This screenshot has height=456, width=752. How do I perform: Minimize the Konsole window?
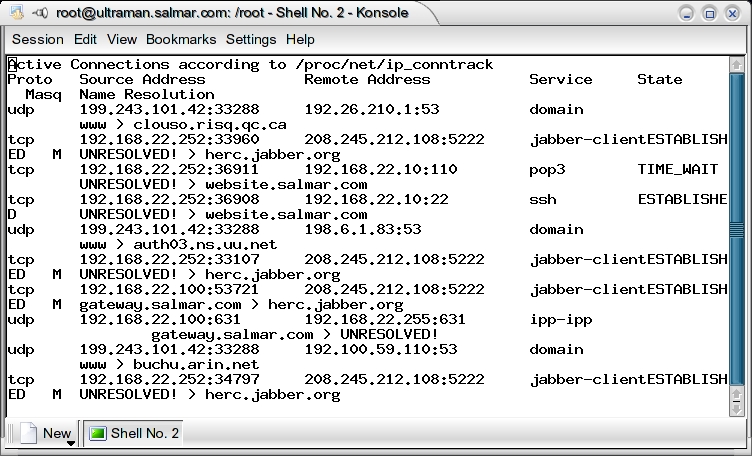[687, 13]
